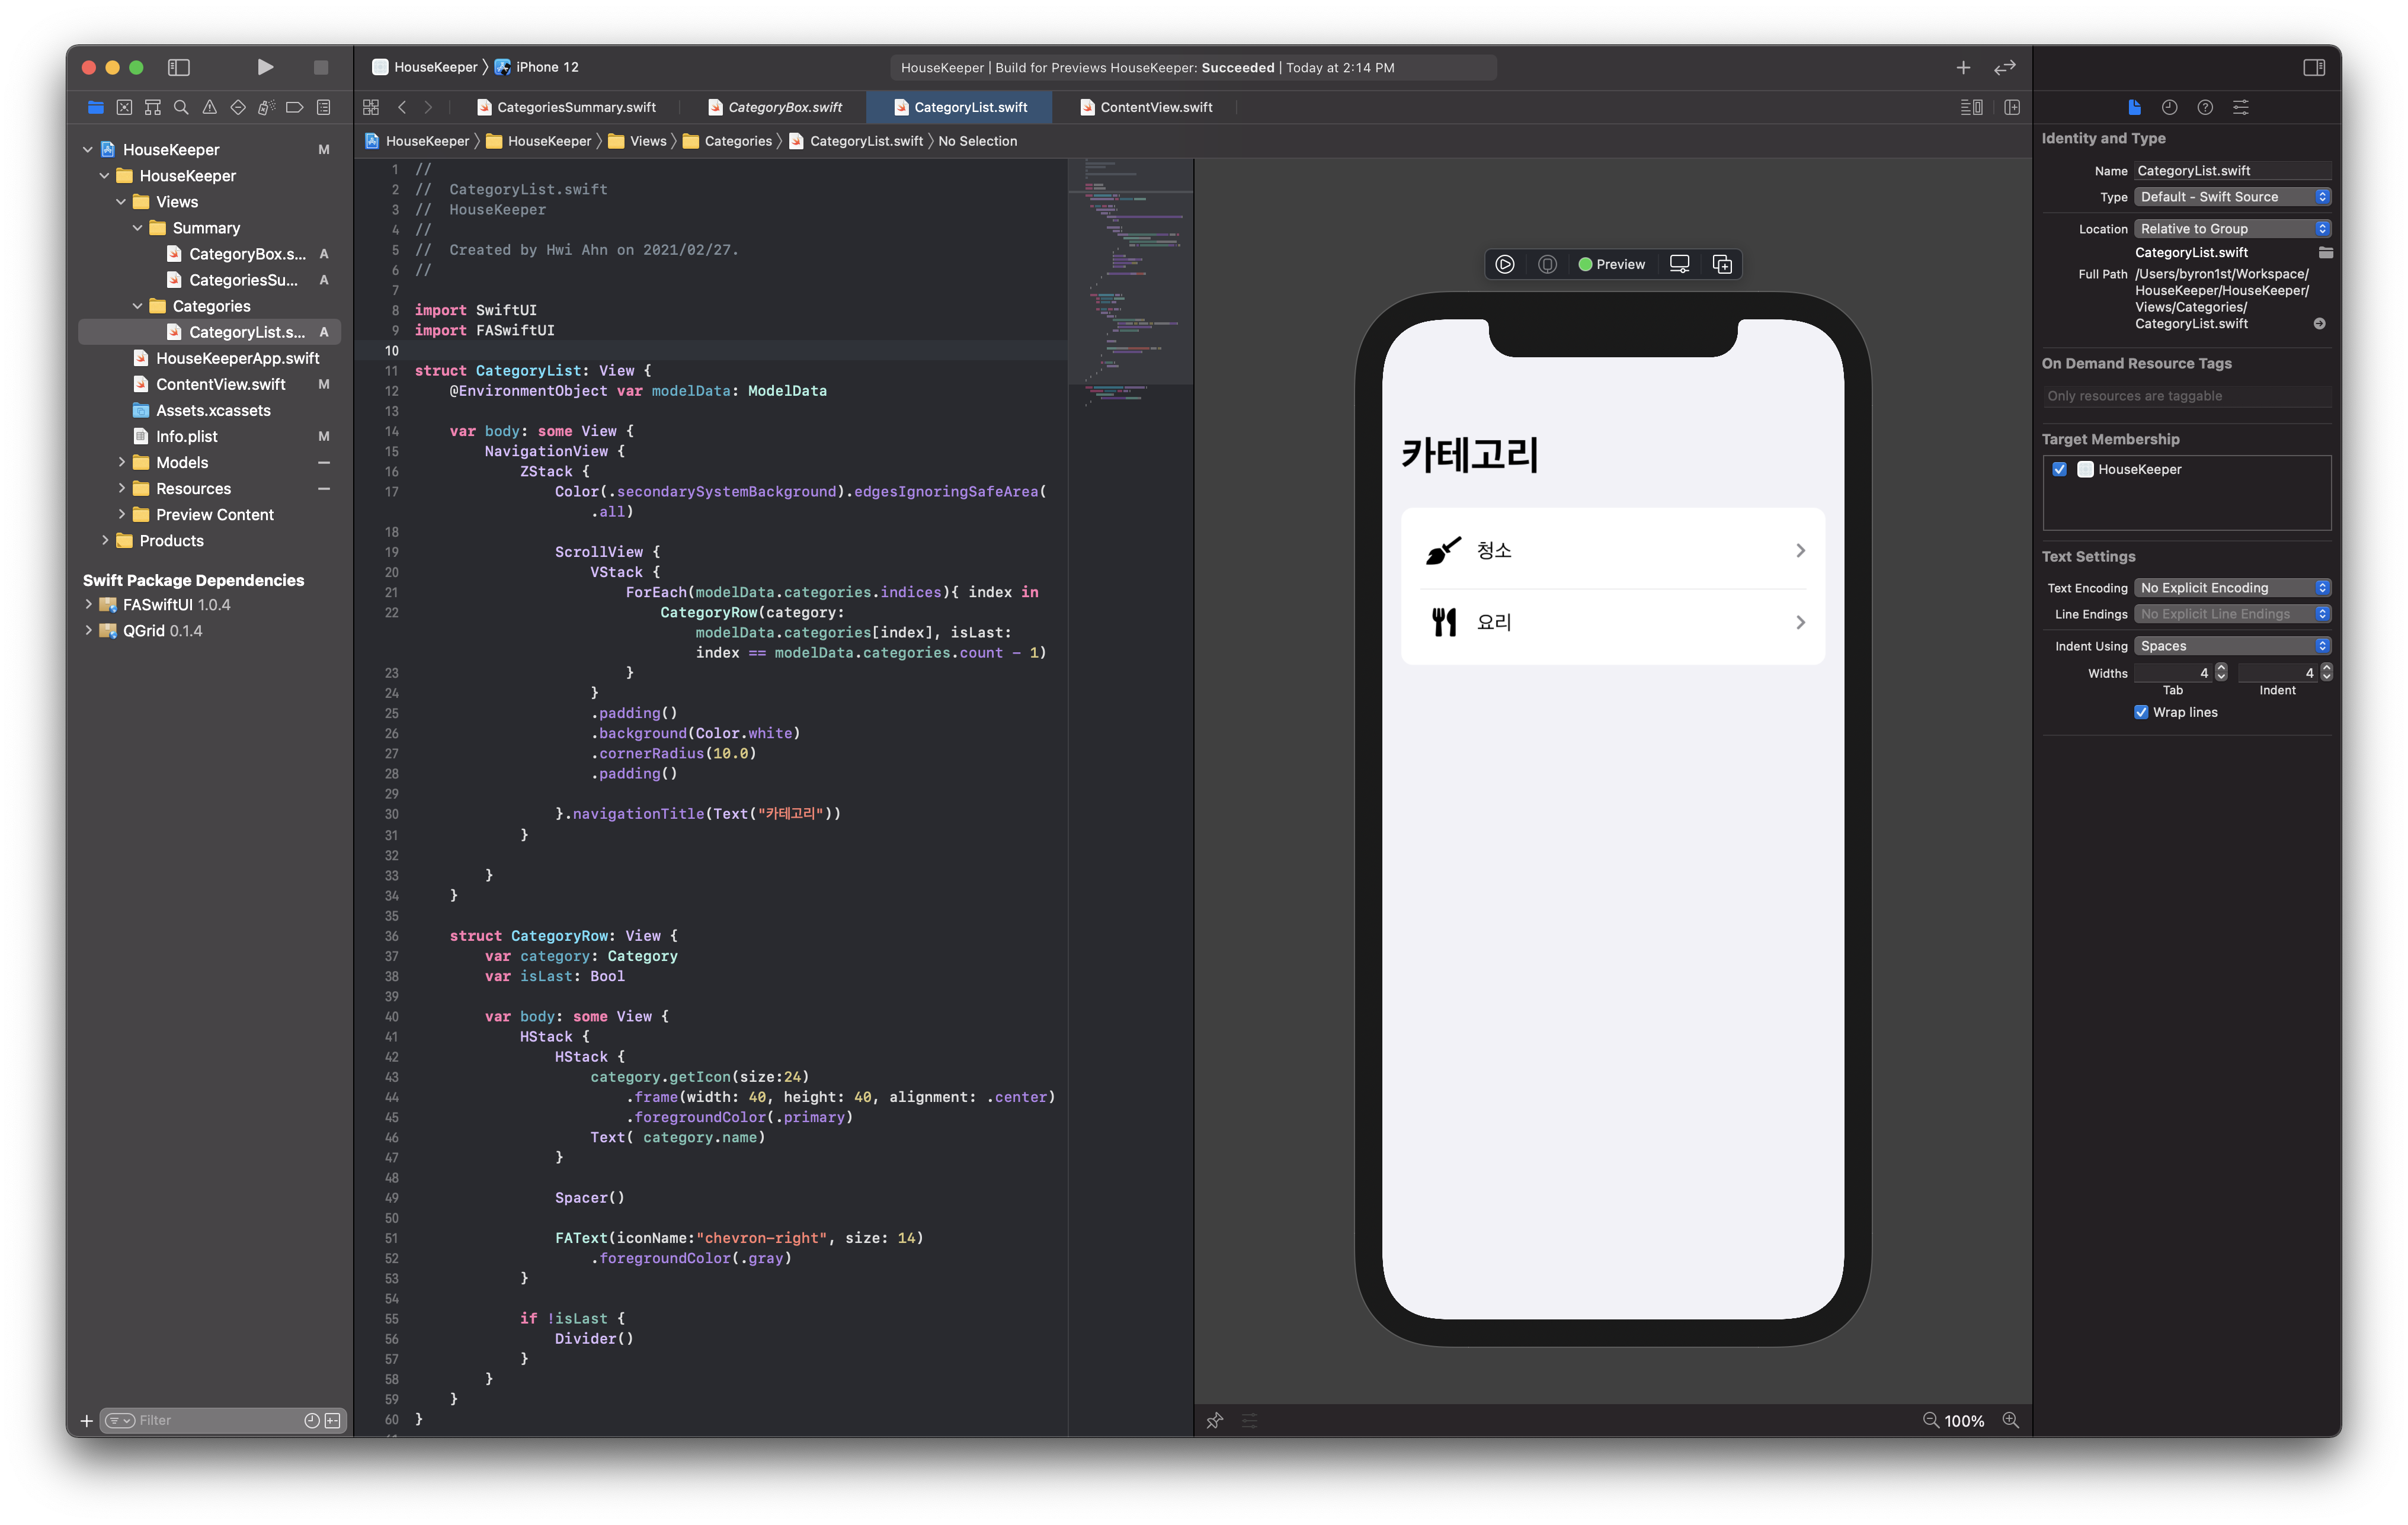Increase the Tab width stepper
This screenshot has height=1525, width=2408.
(x=2220, y=668)
